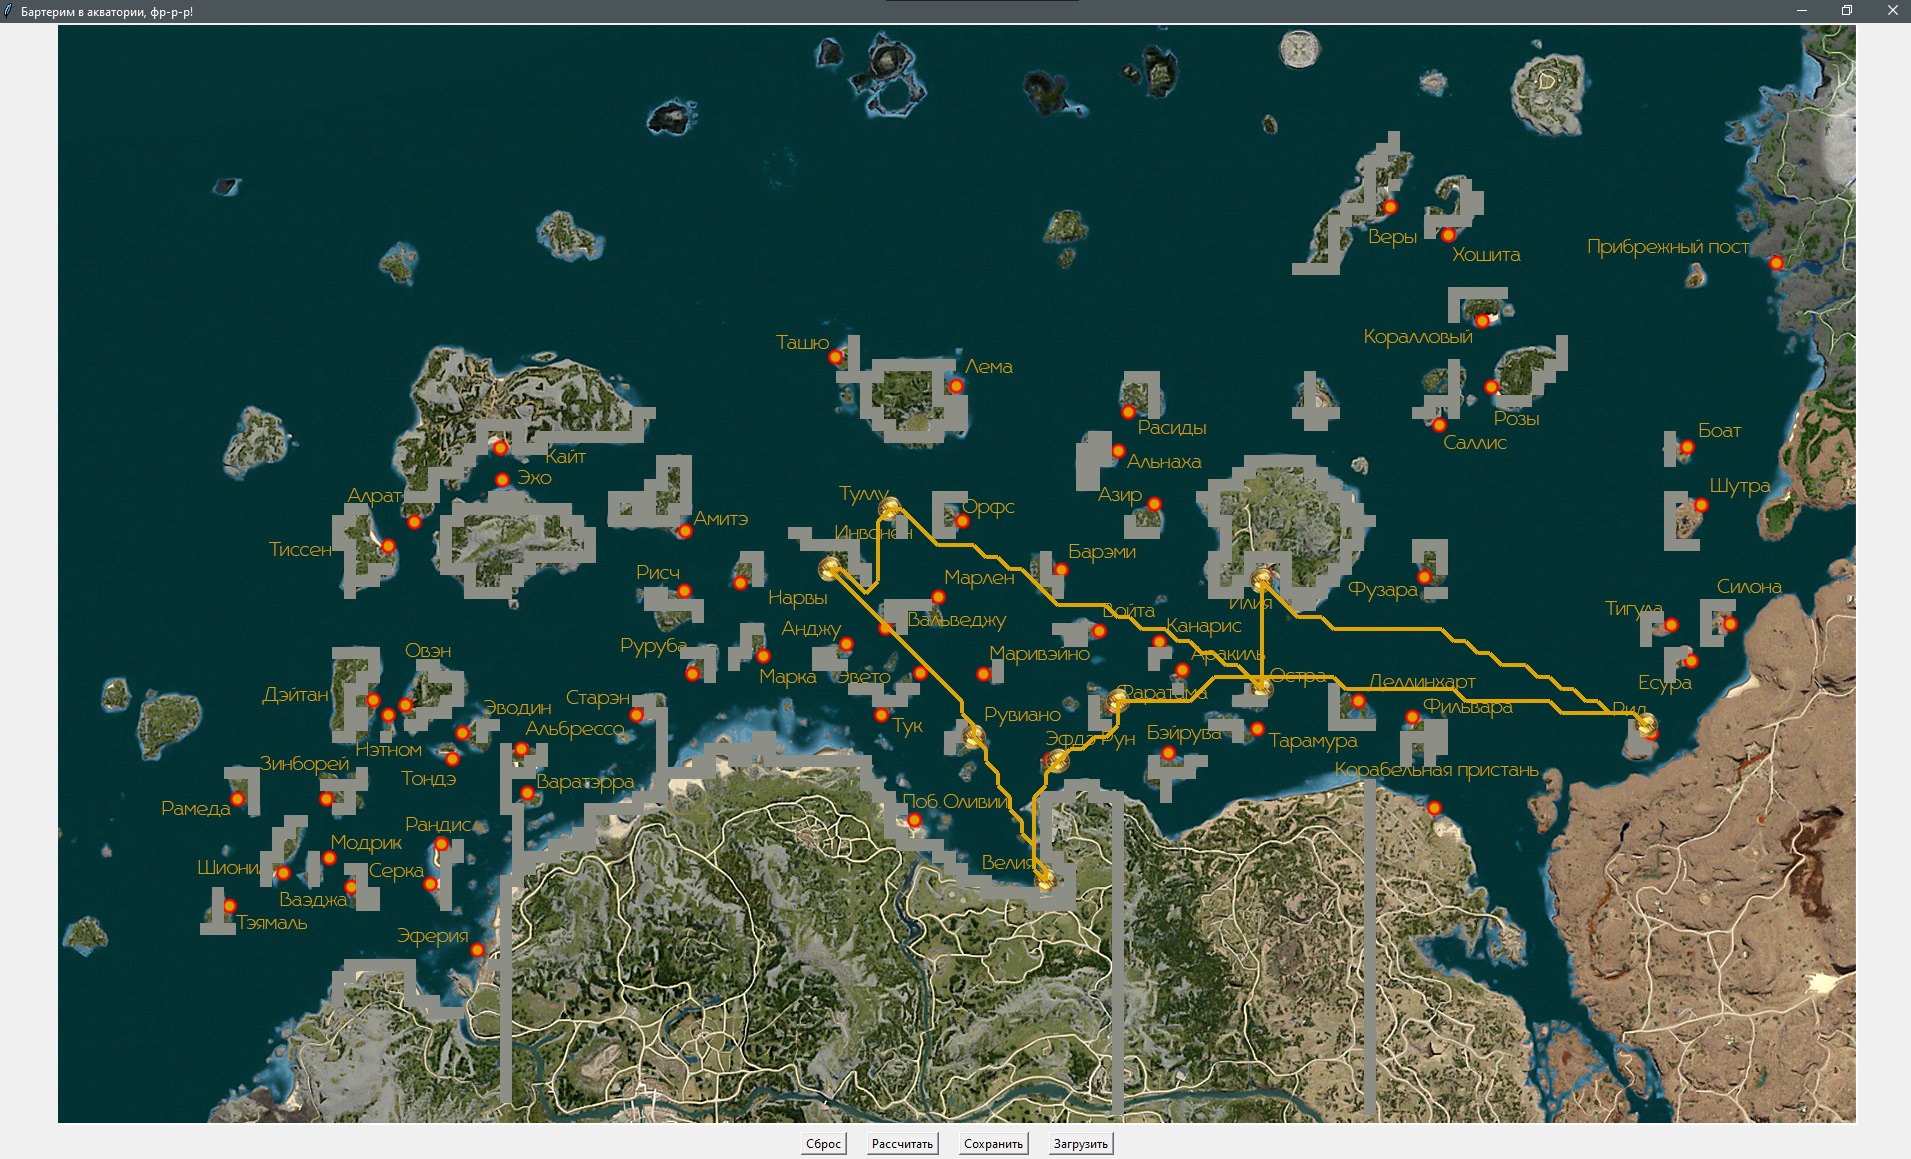1911x1159 pixels.
Task: Select the Тэямаль label text
Action: coord(272,923)
